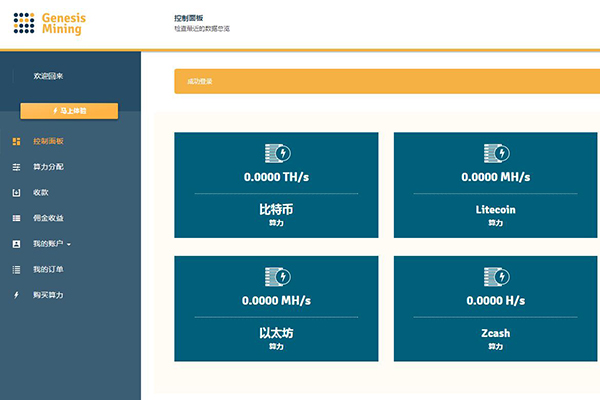Click the 我的订单 list icon

[16, 270]
